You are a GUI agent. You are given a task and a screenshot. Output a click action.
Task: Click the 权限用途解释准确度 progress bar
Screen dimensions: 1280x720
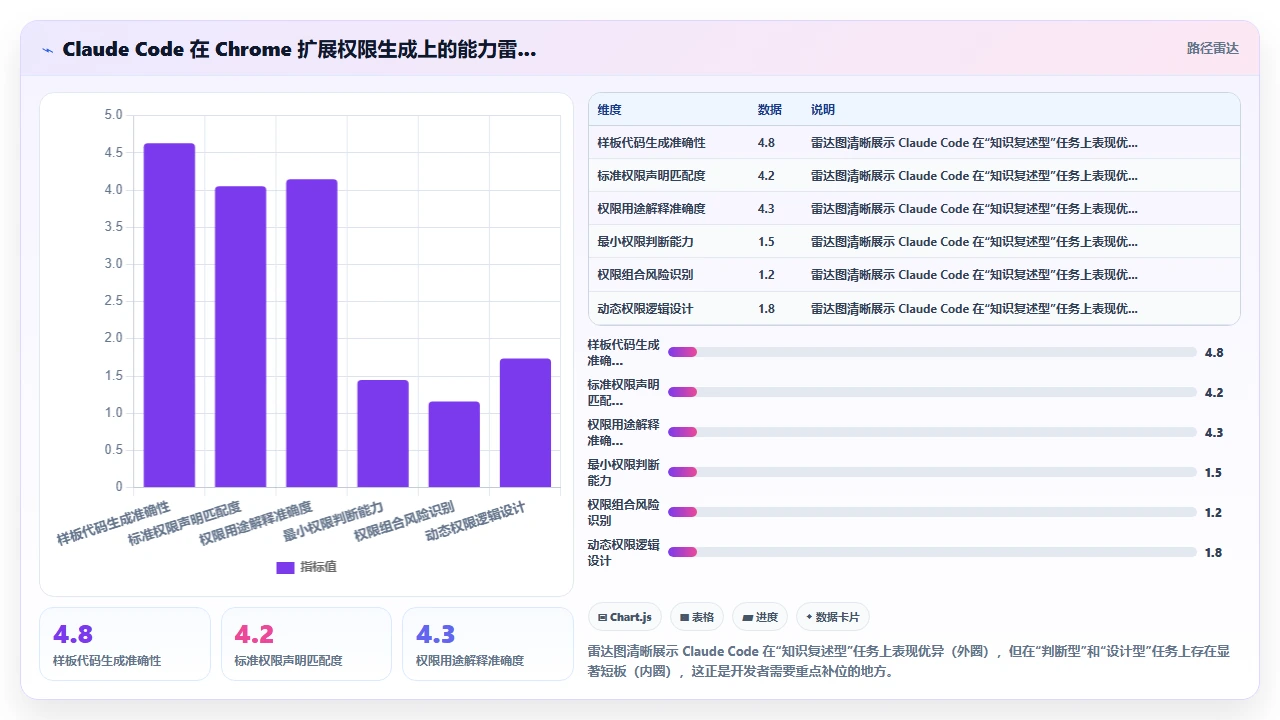tap(932, 432)
